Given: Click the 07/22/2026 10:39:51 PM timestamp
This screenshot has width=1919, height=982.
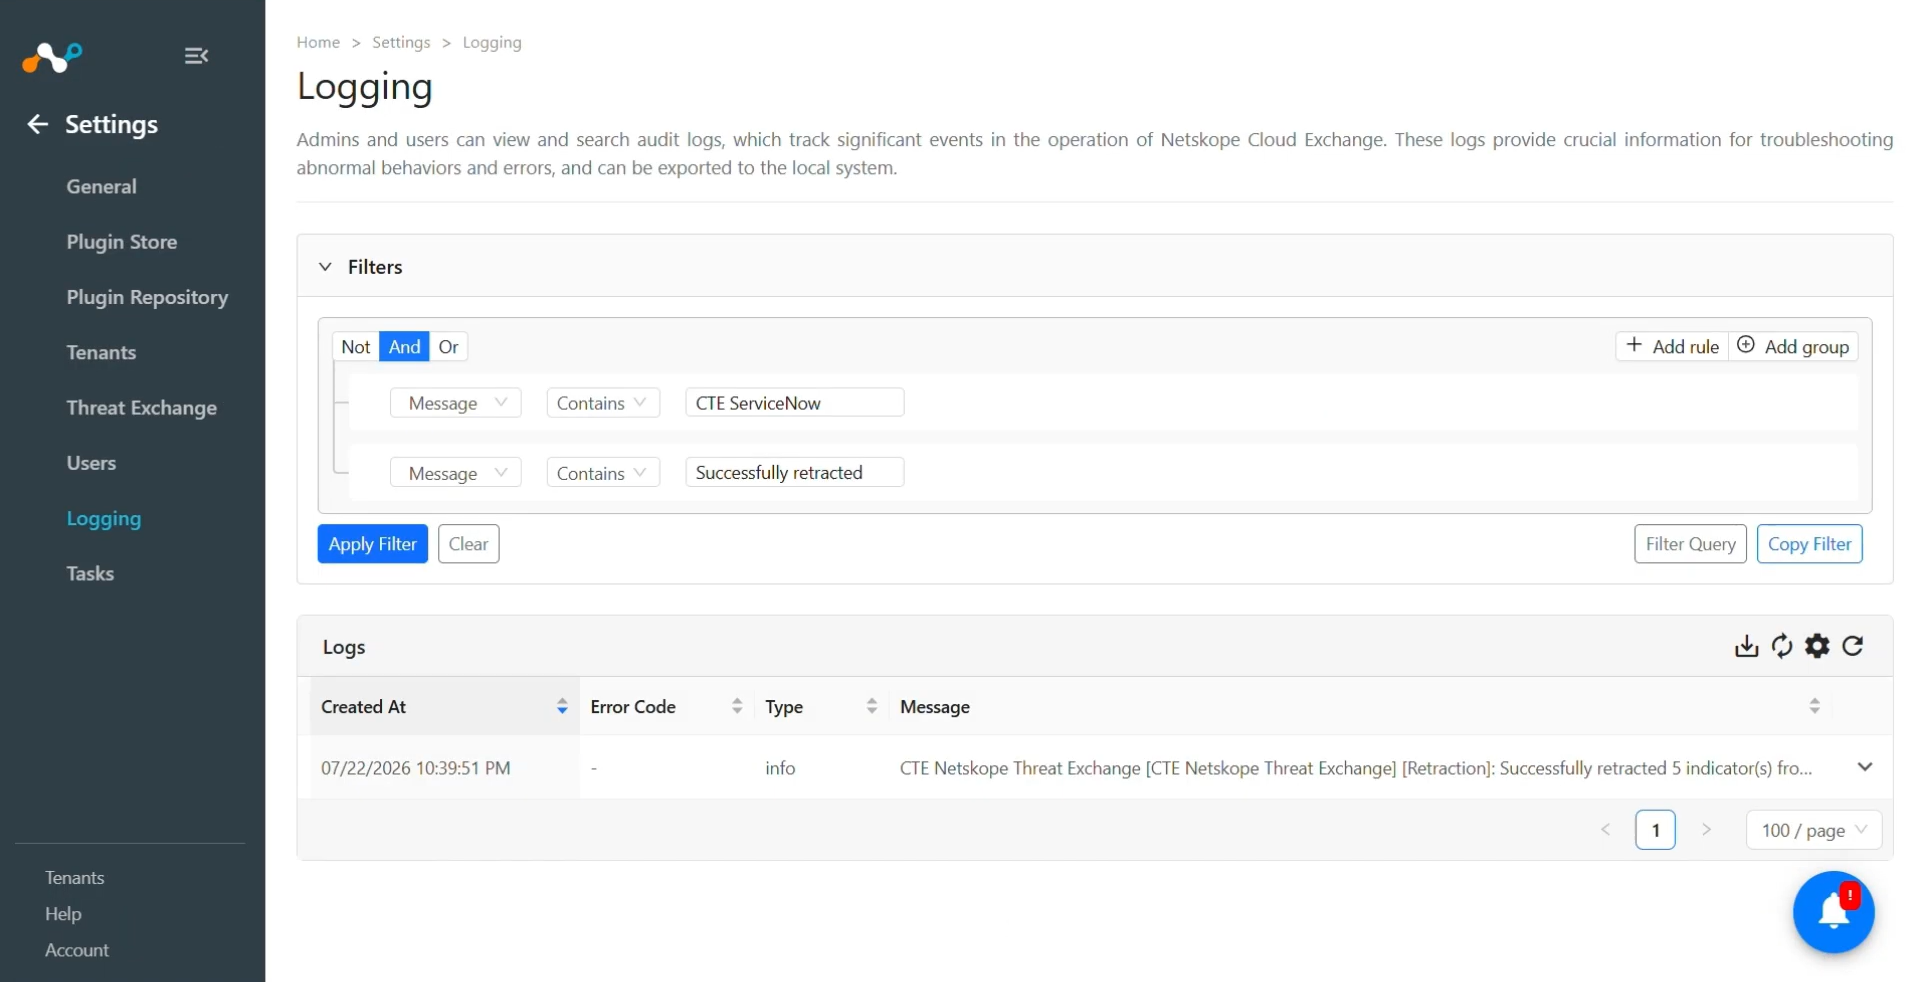Looking at the screenshot, I should click(416, 768).
